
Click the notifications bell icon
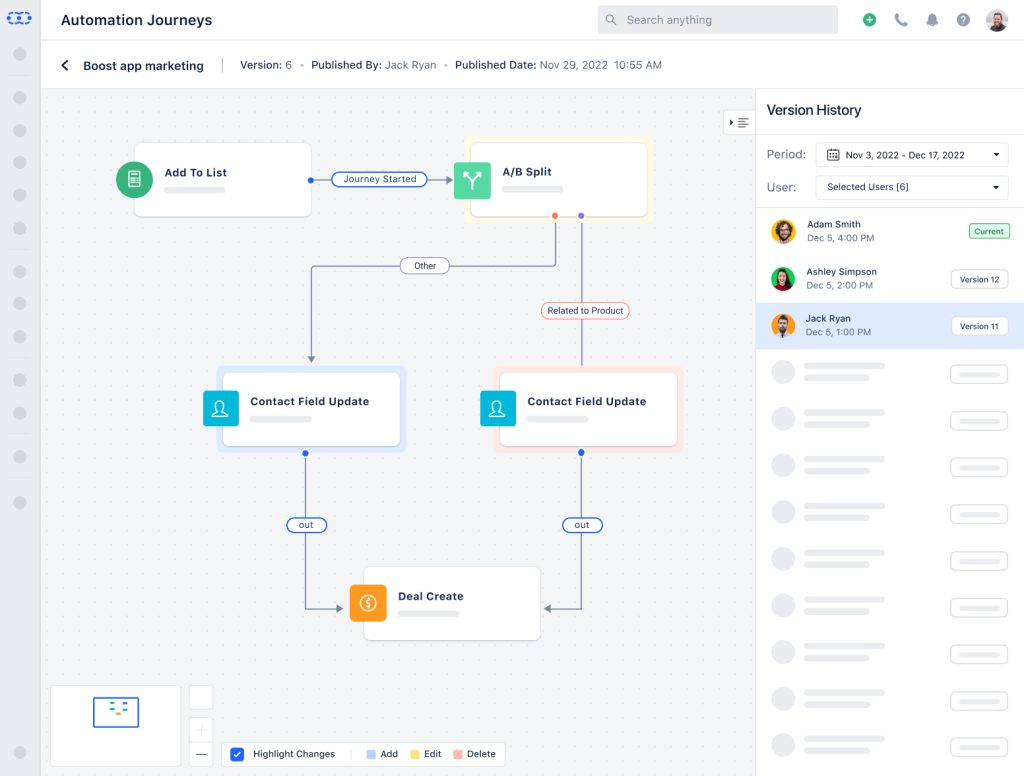[x=932, y=19]
